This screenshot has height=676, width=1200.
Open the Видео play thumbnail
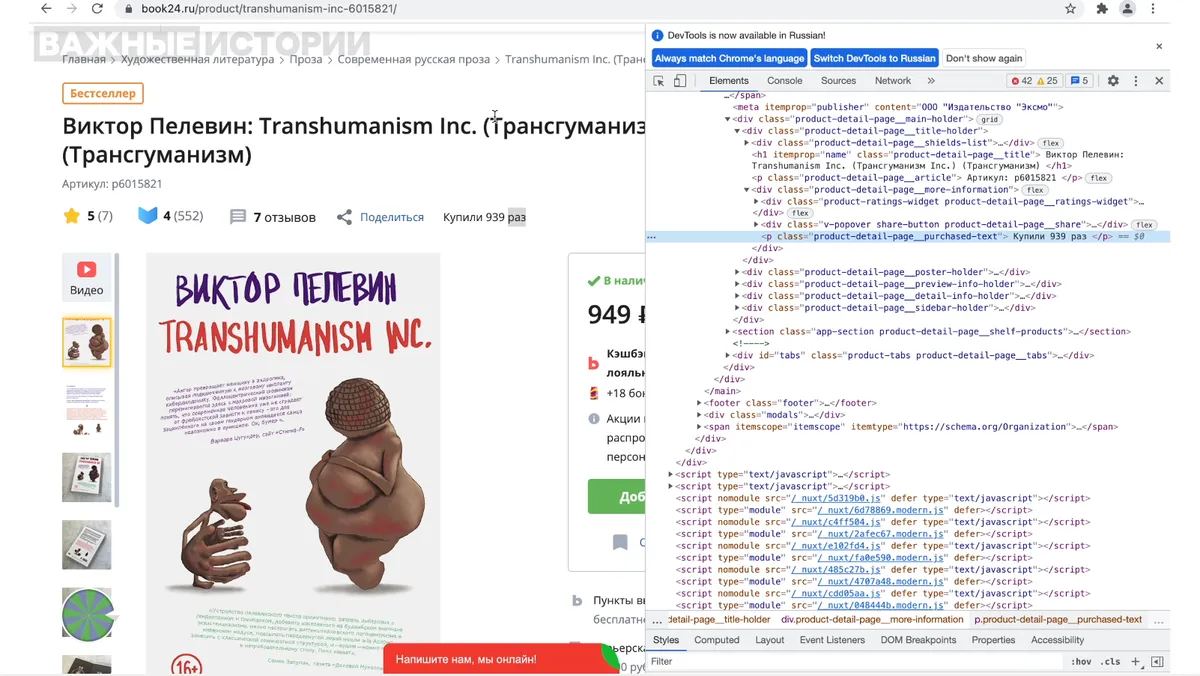(87, 278)
